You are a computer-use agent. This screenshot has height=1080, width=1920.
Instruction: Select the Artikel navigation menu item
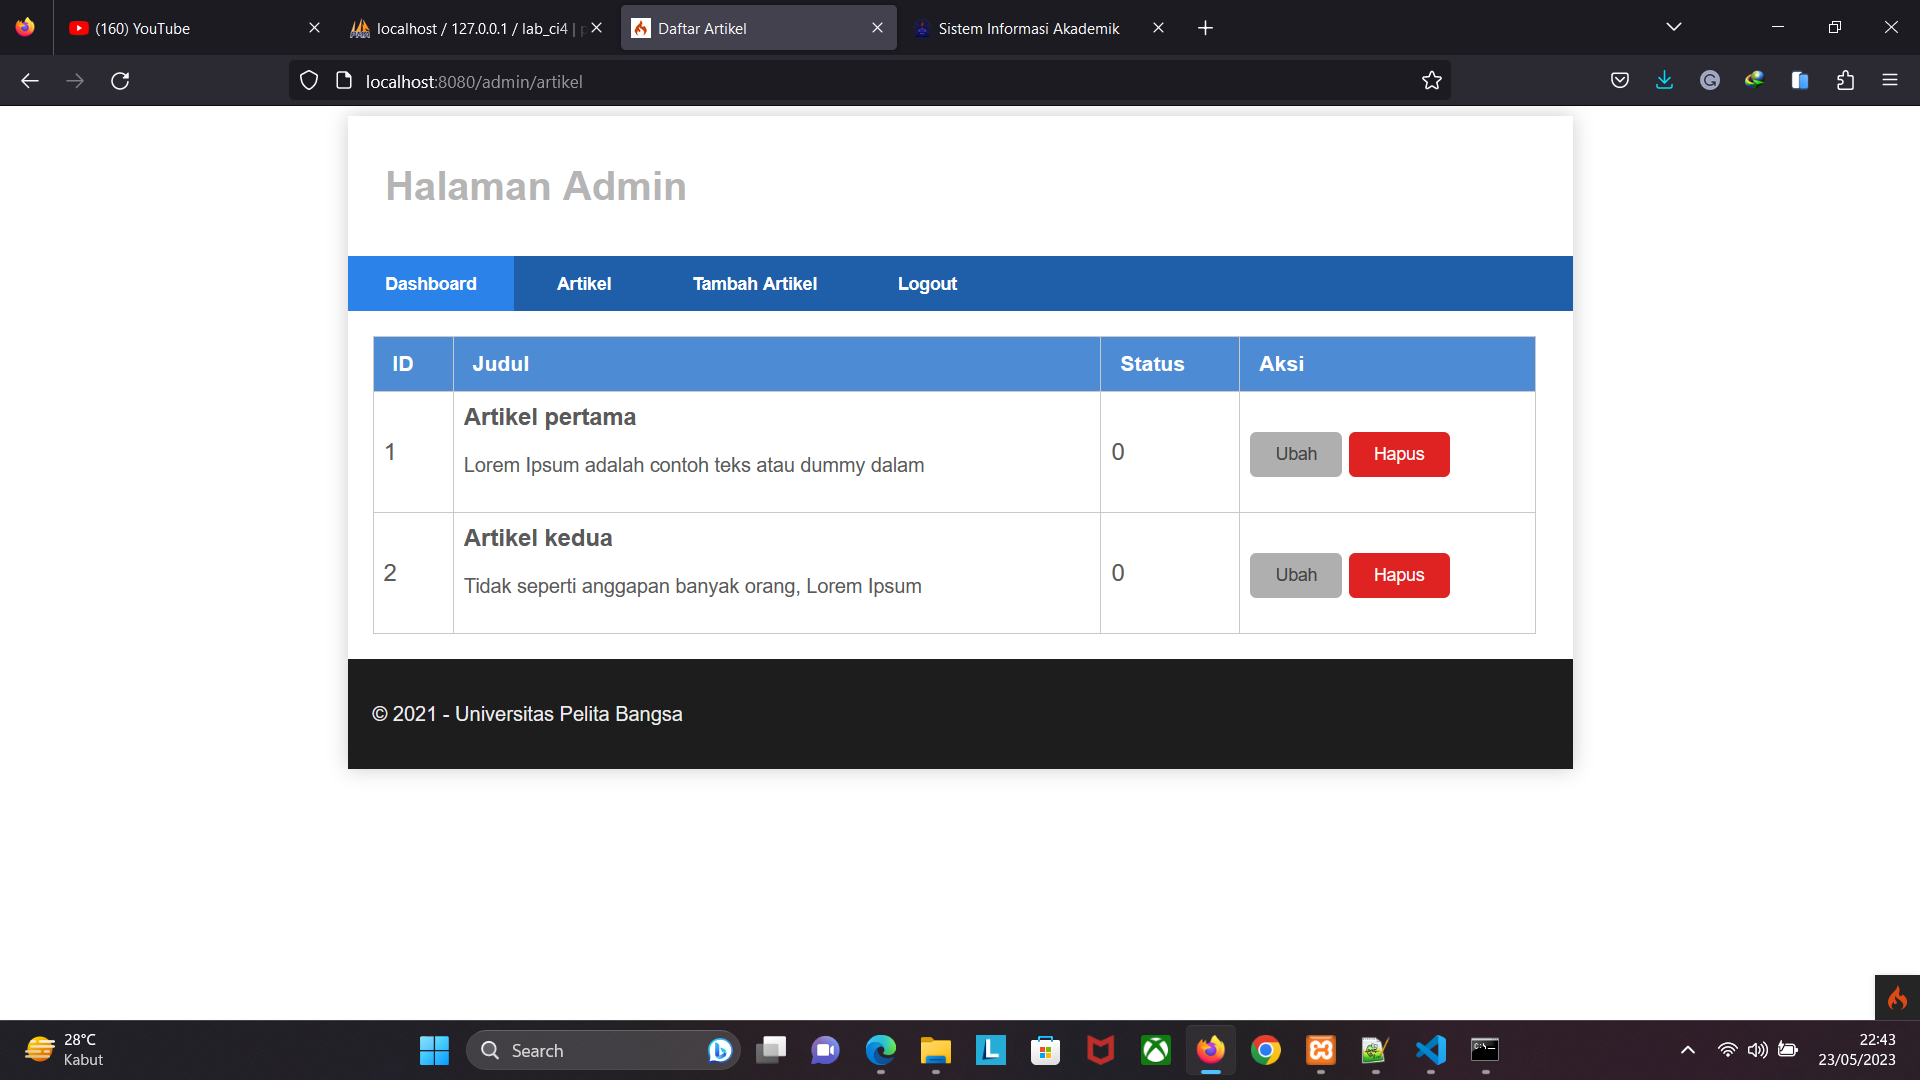[x=584, y=283]
